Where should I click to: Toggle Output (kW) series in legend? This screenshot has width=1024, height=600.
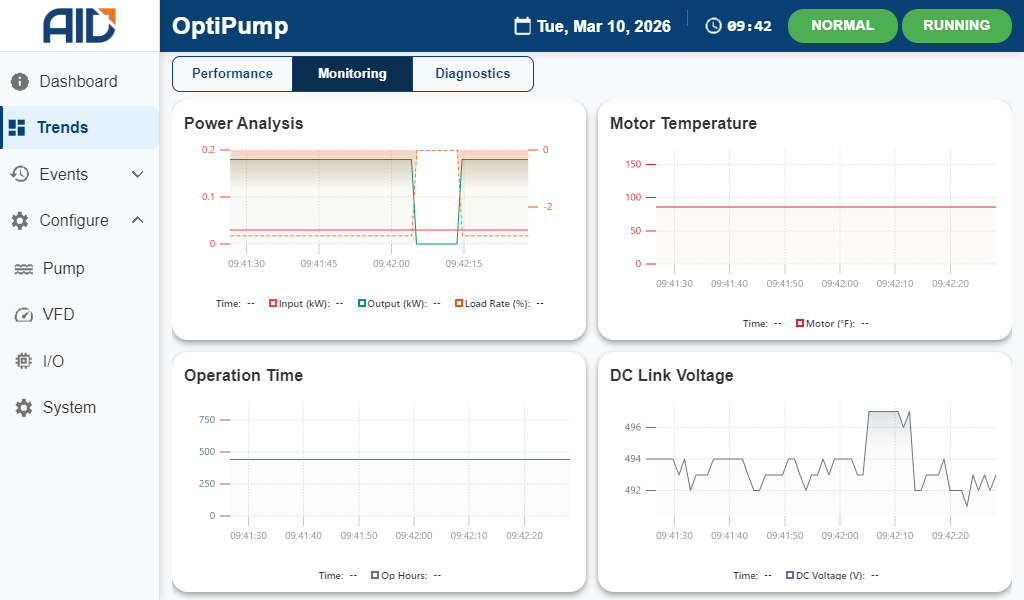pyautogui.click(x=362, y=303)
